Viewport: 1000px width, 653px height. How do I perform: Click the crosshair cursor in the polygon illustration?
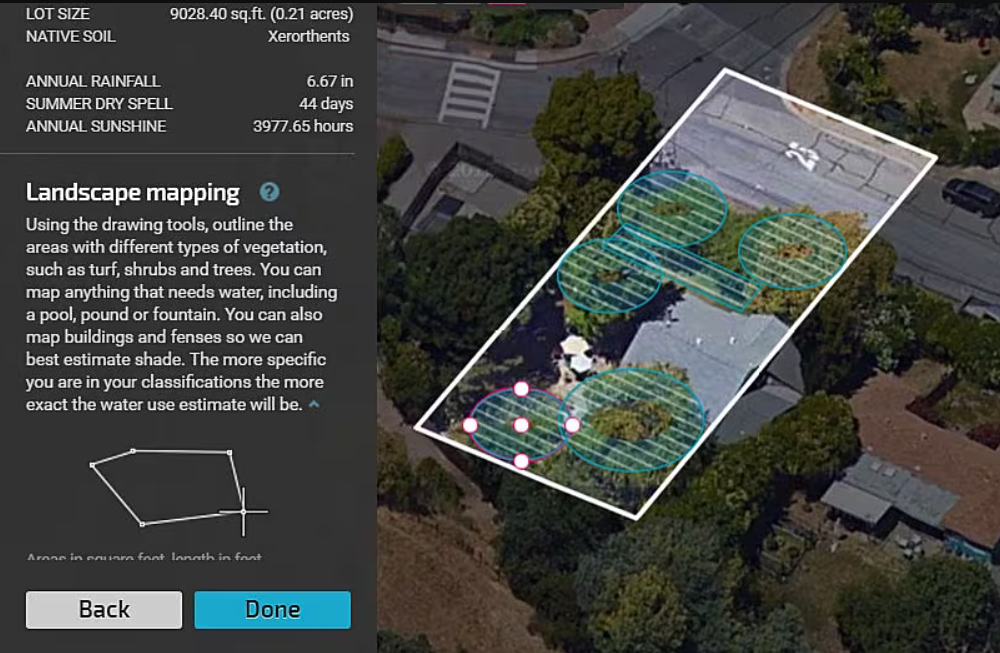tap(243, 511)
